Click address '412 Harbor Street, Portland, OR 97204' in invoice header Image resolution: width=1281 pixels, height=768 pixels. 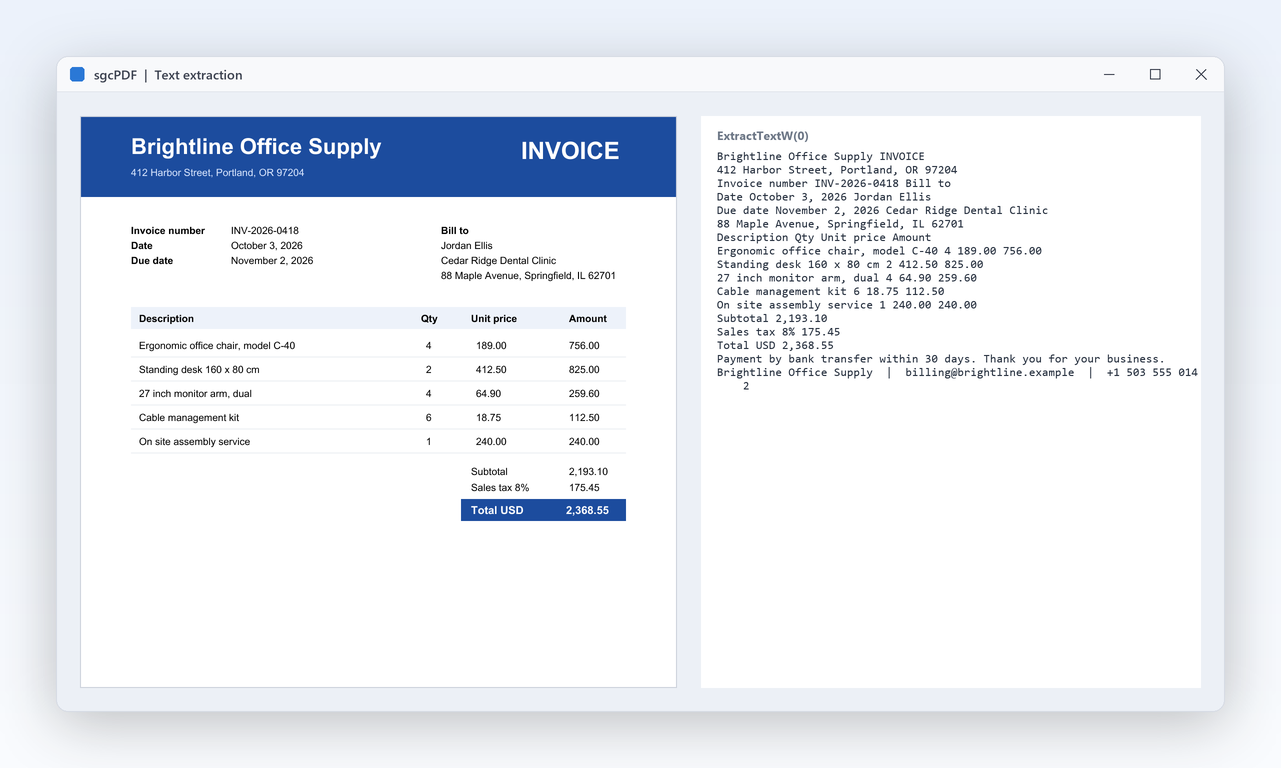click(218, 173)
